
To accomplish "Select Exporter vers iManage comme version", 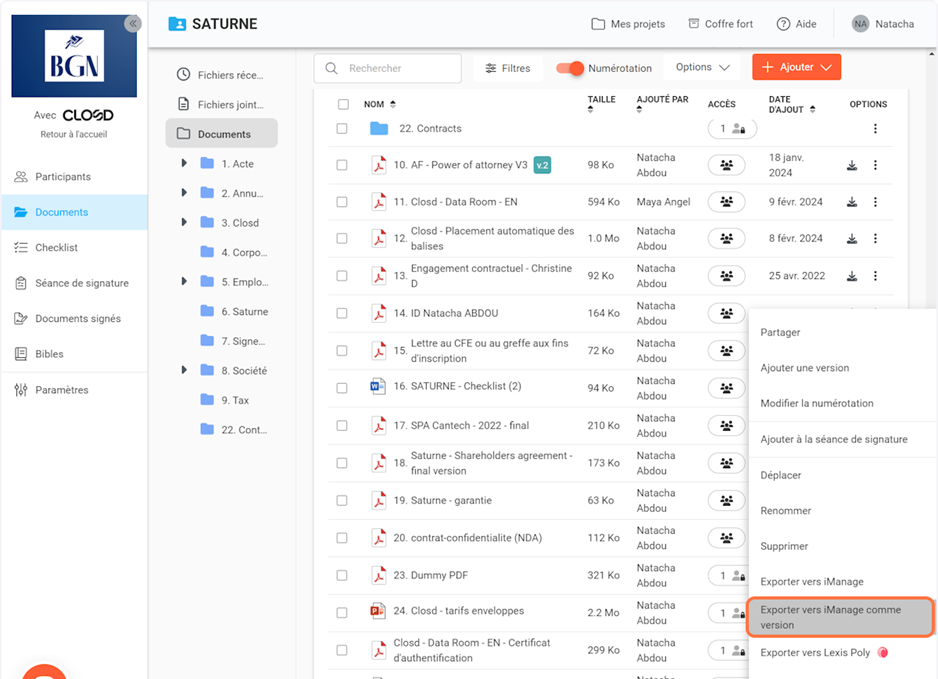I will (x=840, y=617).
